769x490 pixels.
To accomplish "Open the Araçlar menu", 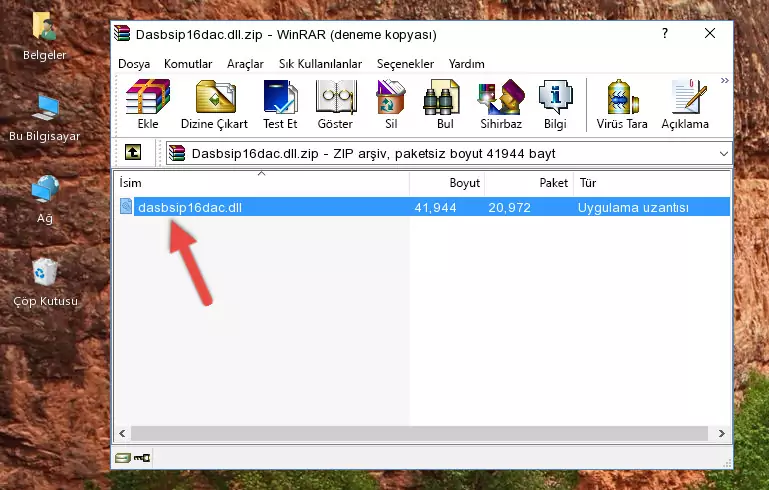I will point(245,64).
